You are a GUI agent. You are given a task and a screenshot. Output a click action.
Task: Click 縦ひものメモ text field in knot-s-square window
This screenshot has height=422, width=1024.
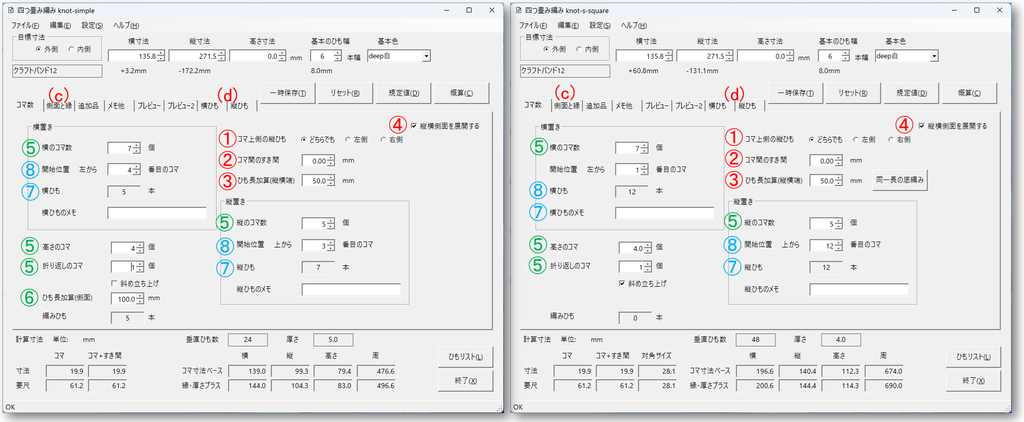859,289
